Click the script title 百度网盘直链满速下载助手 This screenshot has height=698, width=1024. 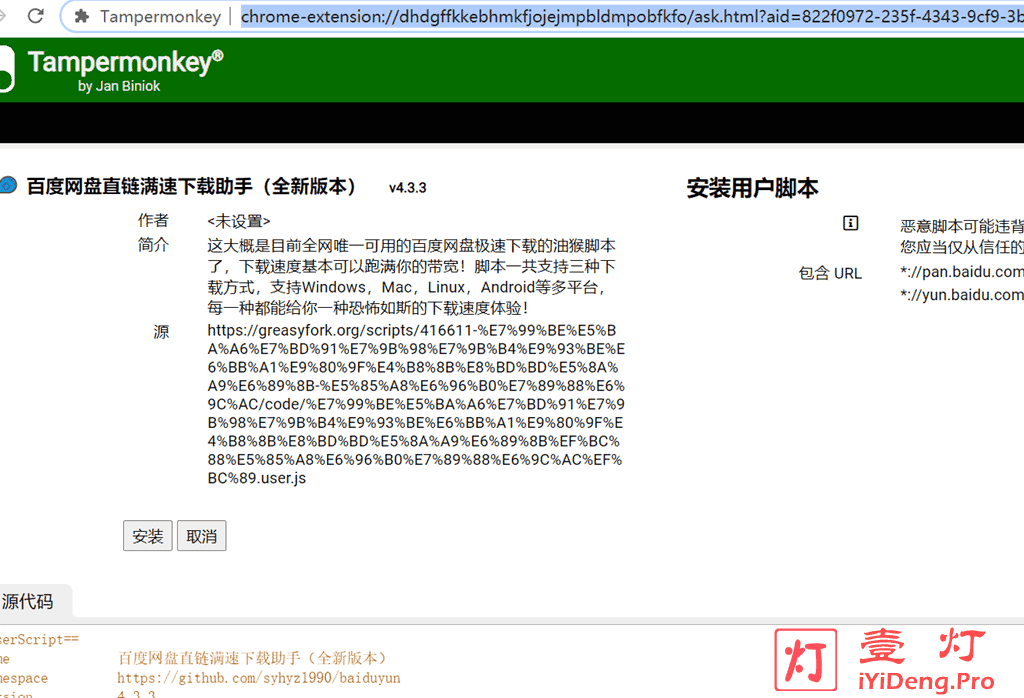[x=191, y=186]
